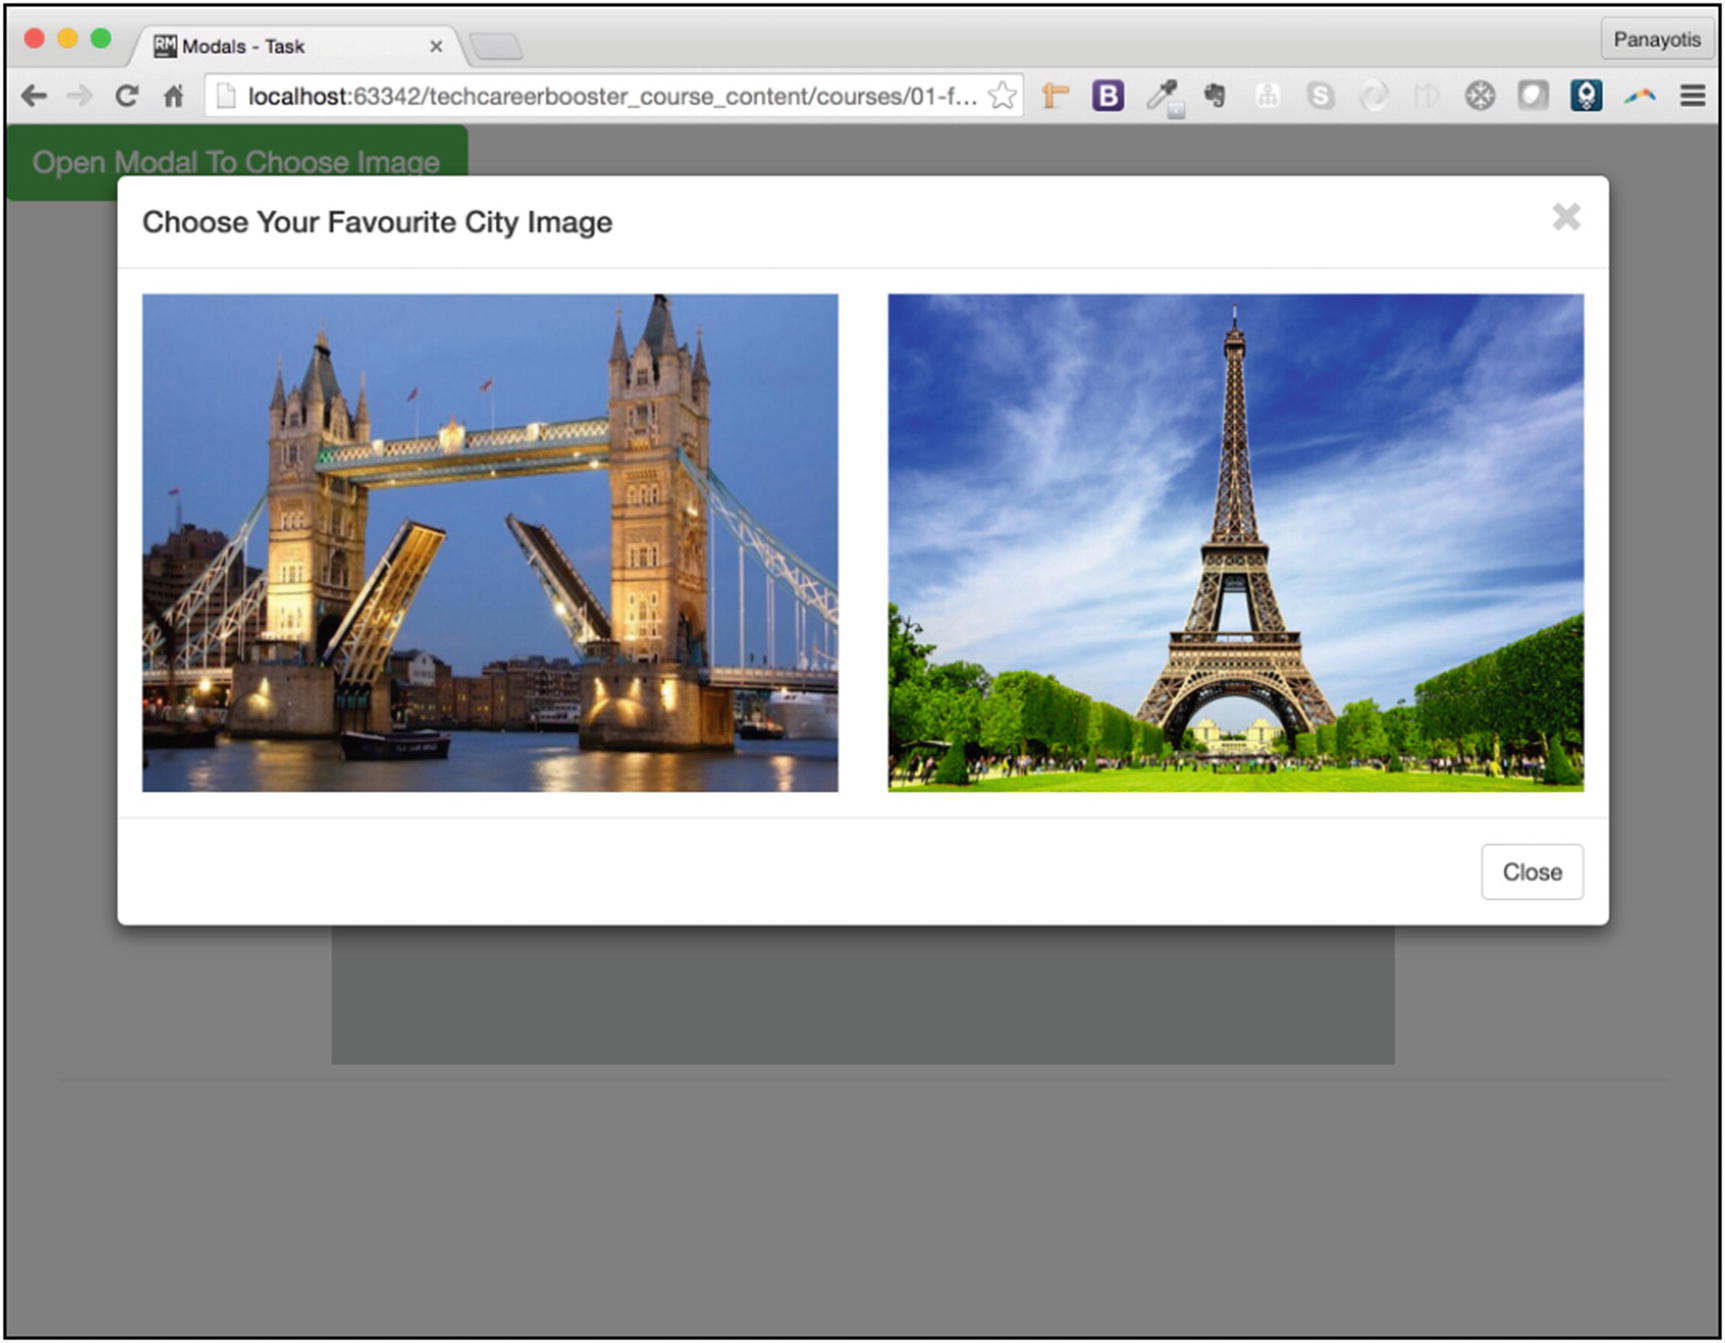1725x1343 pixels.
Task: Open Chrome's hamburger menu
Action: pyautogui.click(x=1693, y=95)
